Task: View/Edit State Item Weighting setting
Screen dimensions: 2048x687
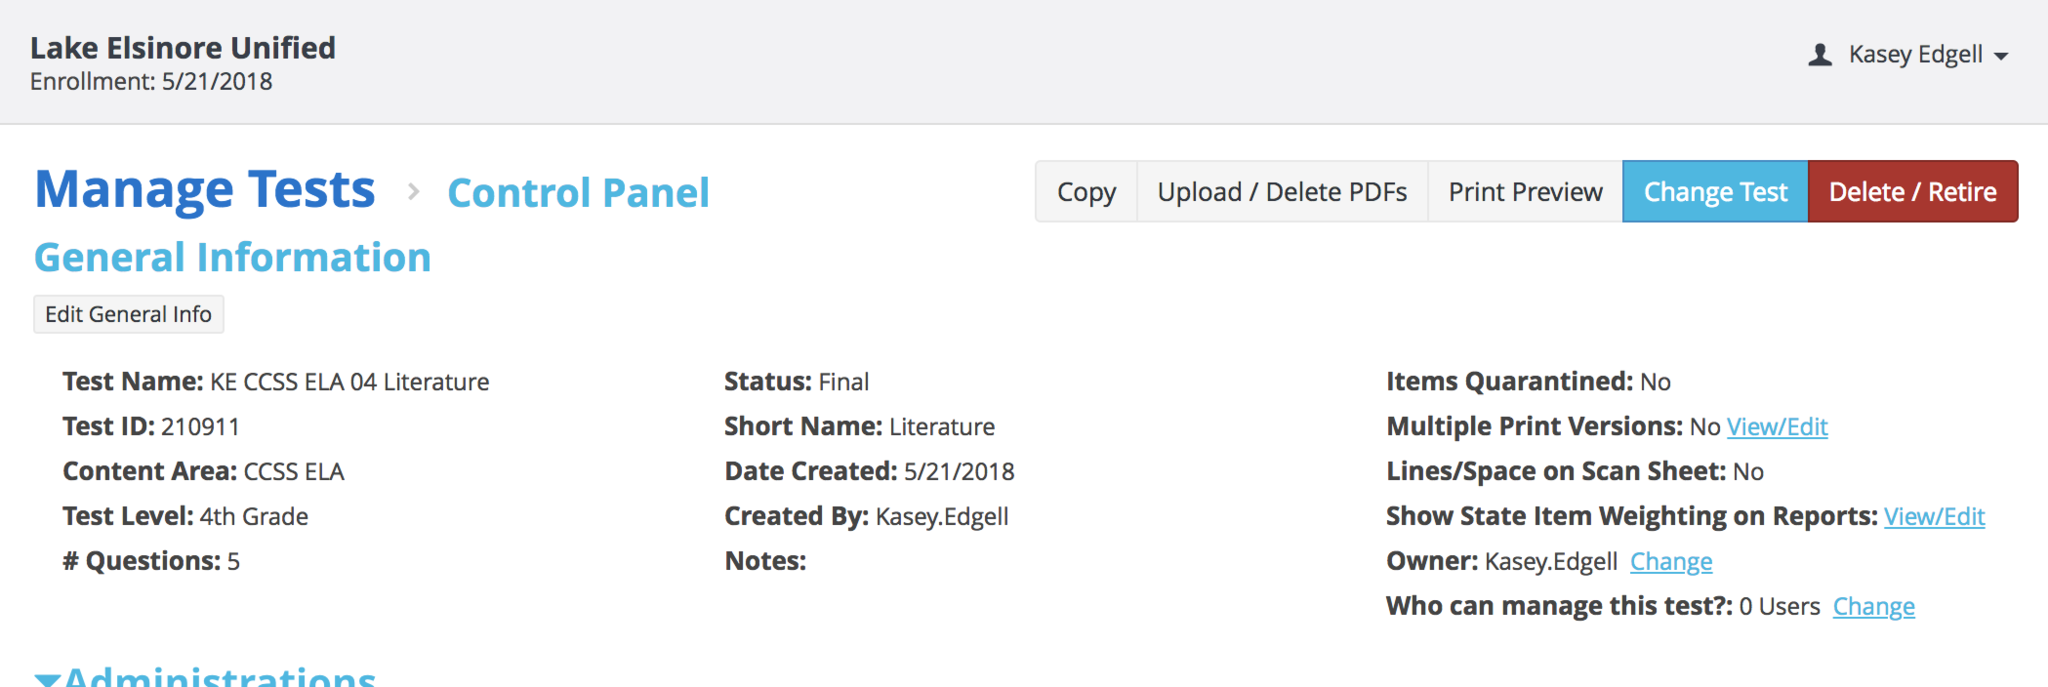Action: point(1934,517)
